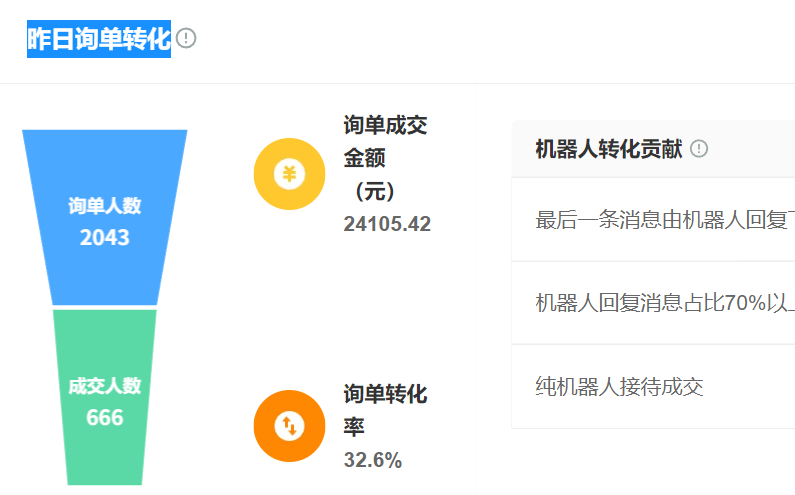
Task: Click the 机器人转化贡献 panel header
Action: pyautogui.click(x=609, y=149)
